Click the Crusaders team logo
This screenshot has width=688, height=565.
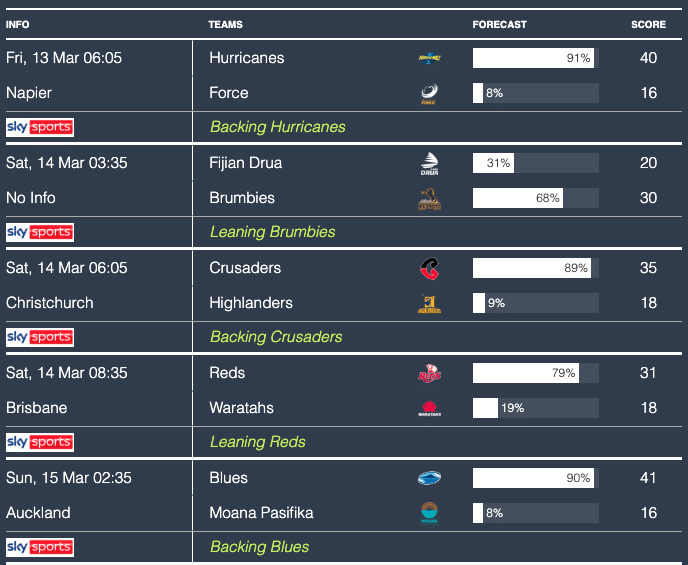[x=429, y=269]
